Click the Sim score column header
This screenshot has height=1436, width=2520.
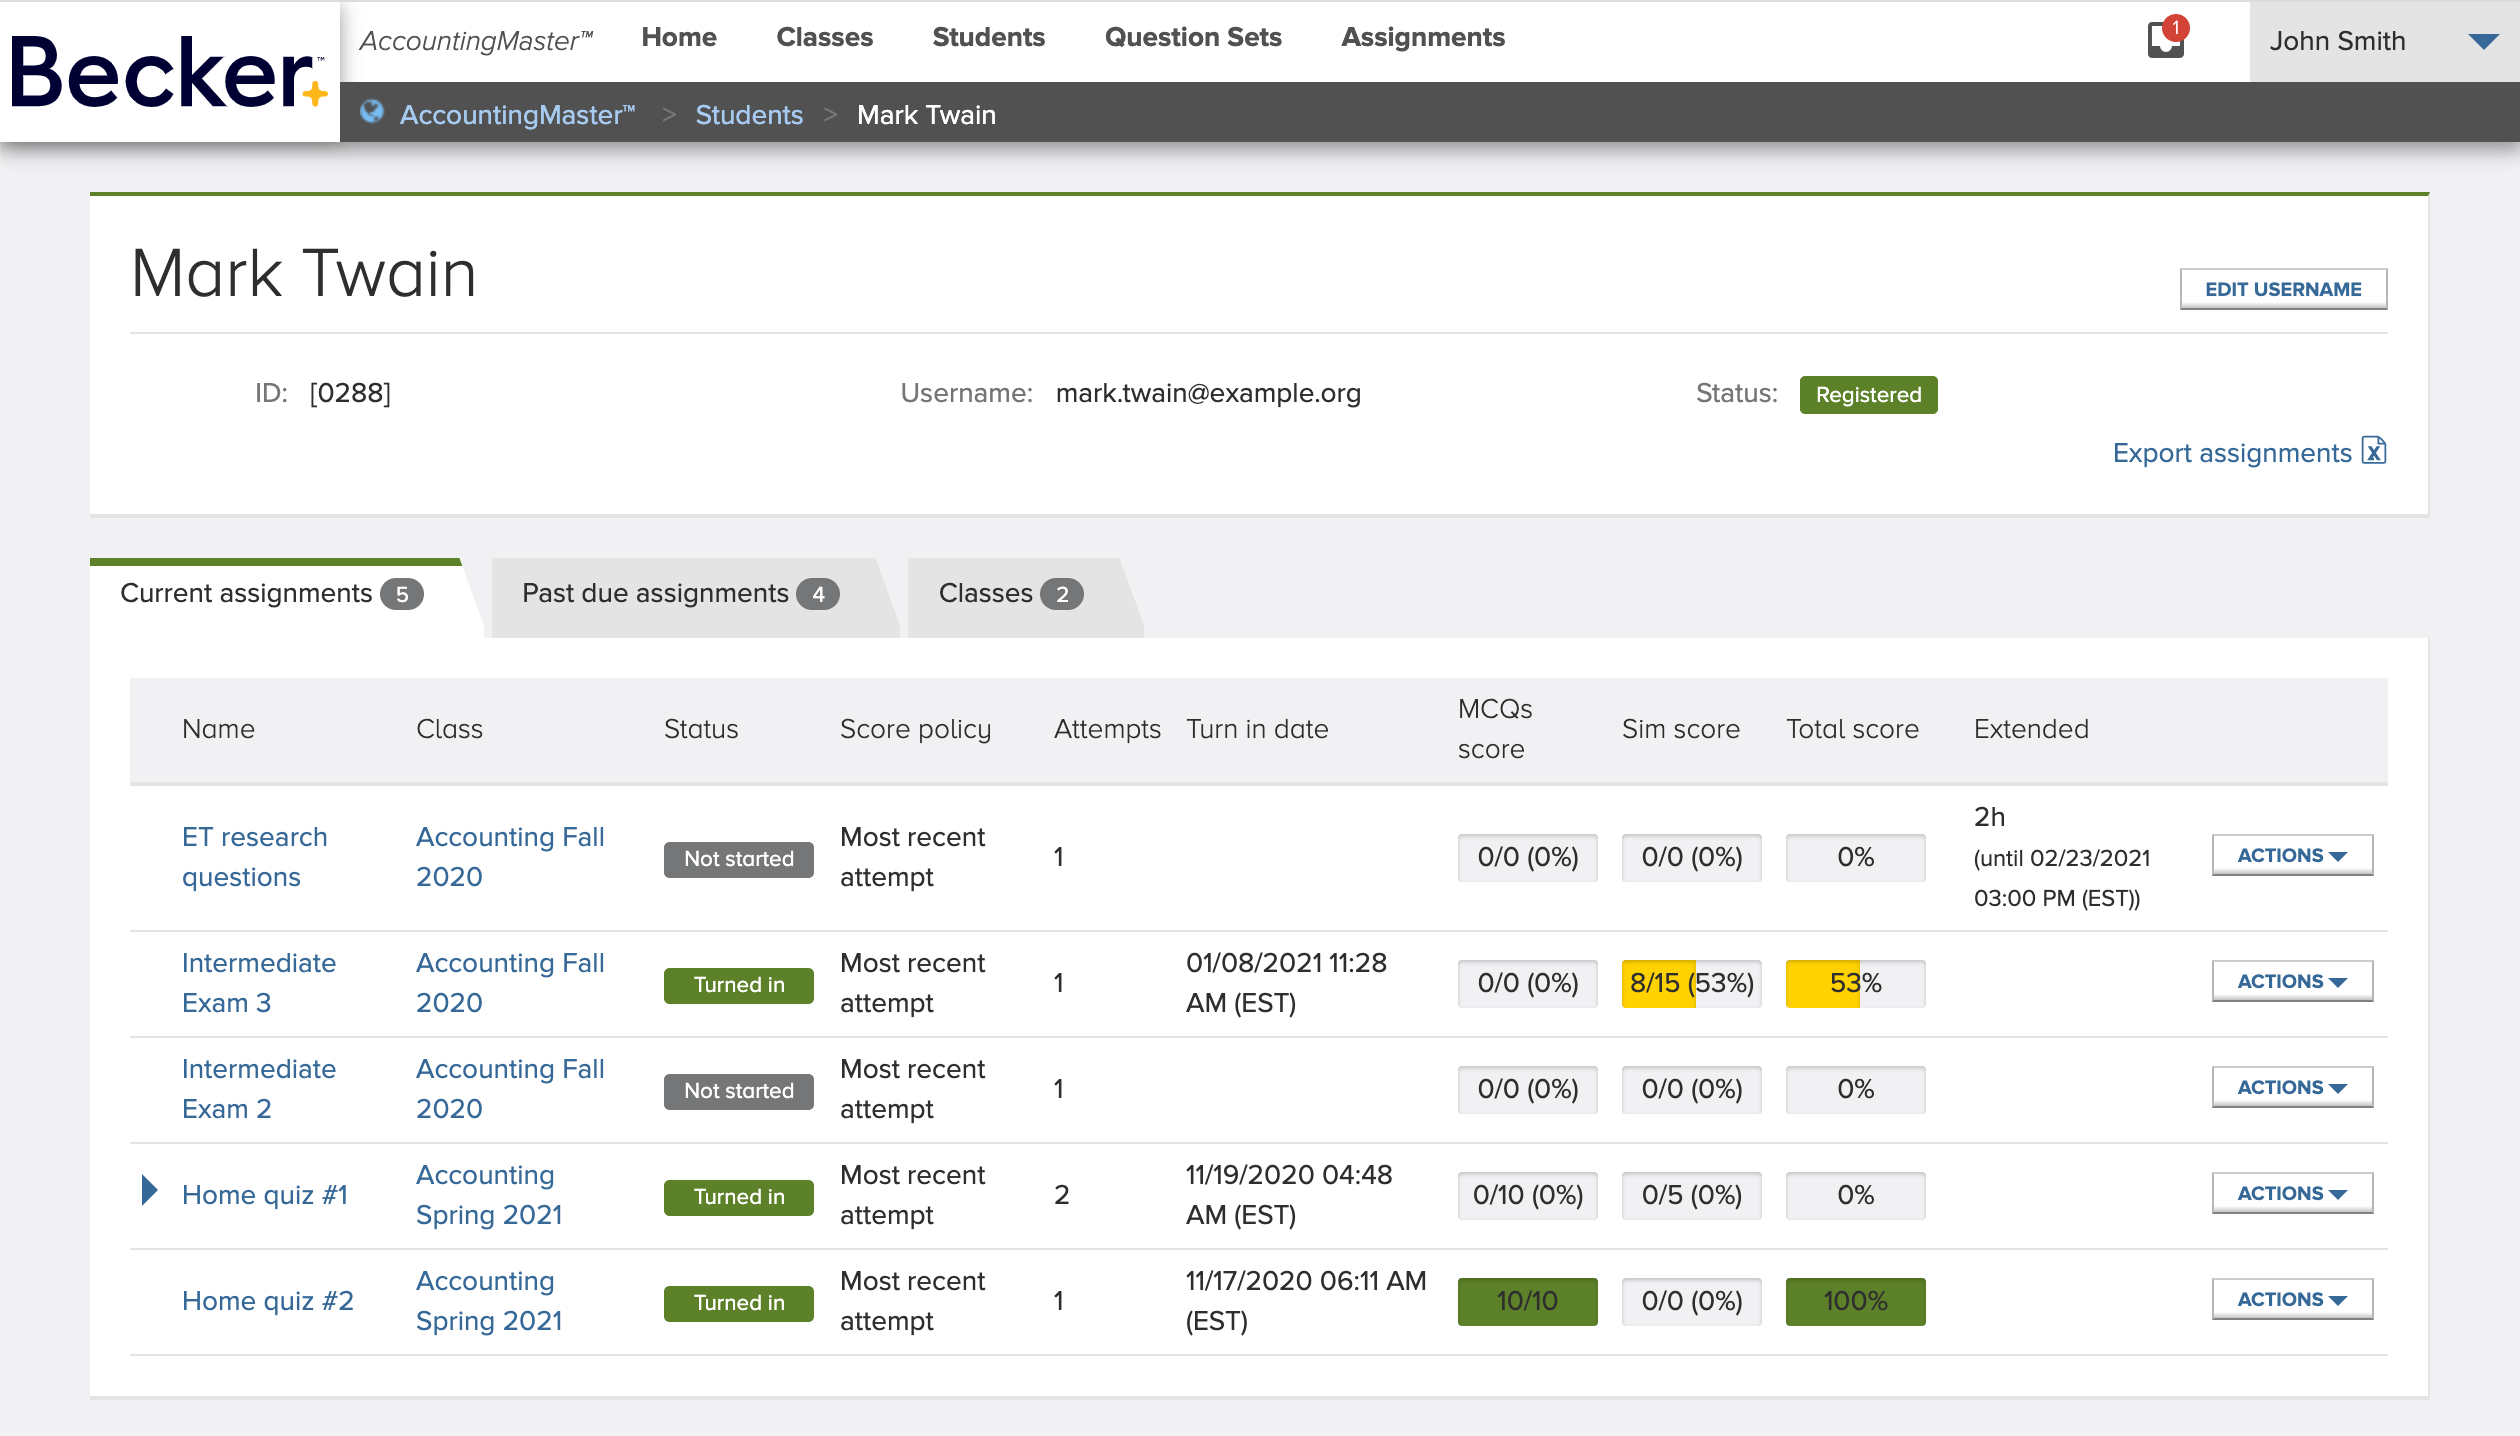click(1680, 729)
